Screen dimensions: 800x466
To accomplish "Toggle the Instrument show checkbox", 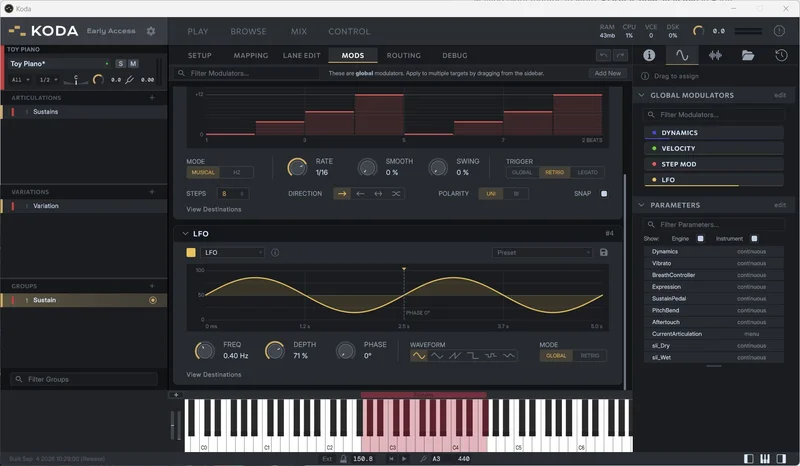I will coord(754,239).
